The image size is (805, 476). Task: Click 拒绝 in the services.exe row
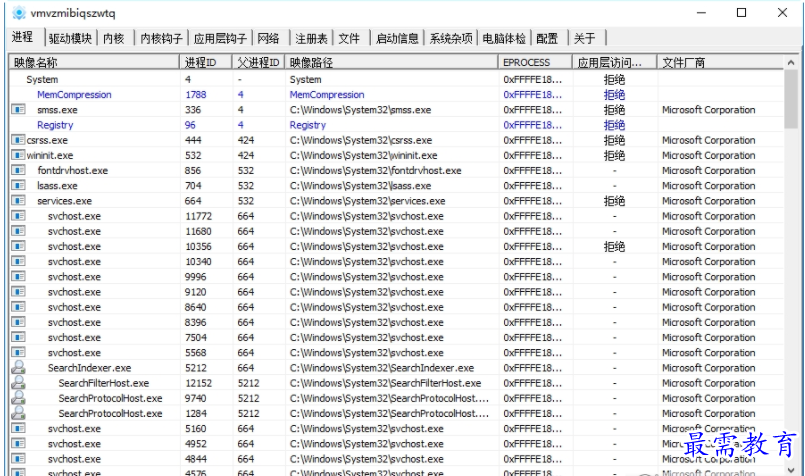pyautogui.click(x=614, y=201)
